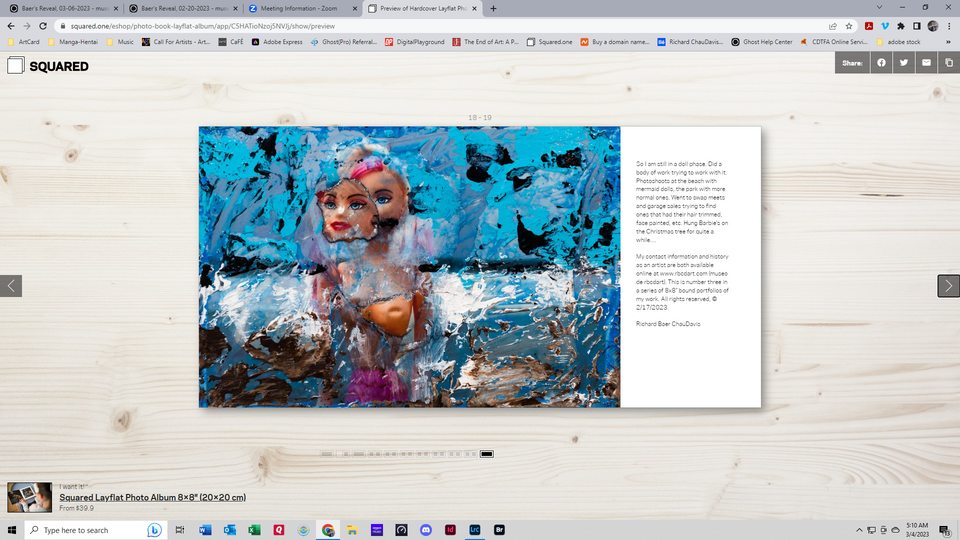Viewport: 960px width, 540px height.
Task: Open the Ghost(Pro) Referral bookmark
Action: 343,42
